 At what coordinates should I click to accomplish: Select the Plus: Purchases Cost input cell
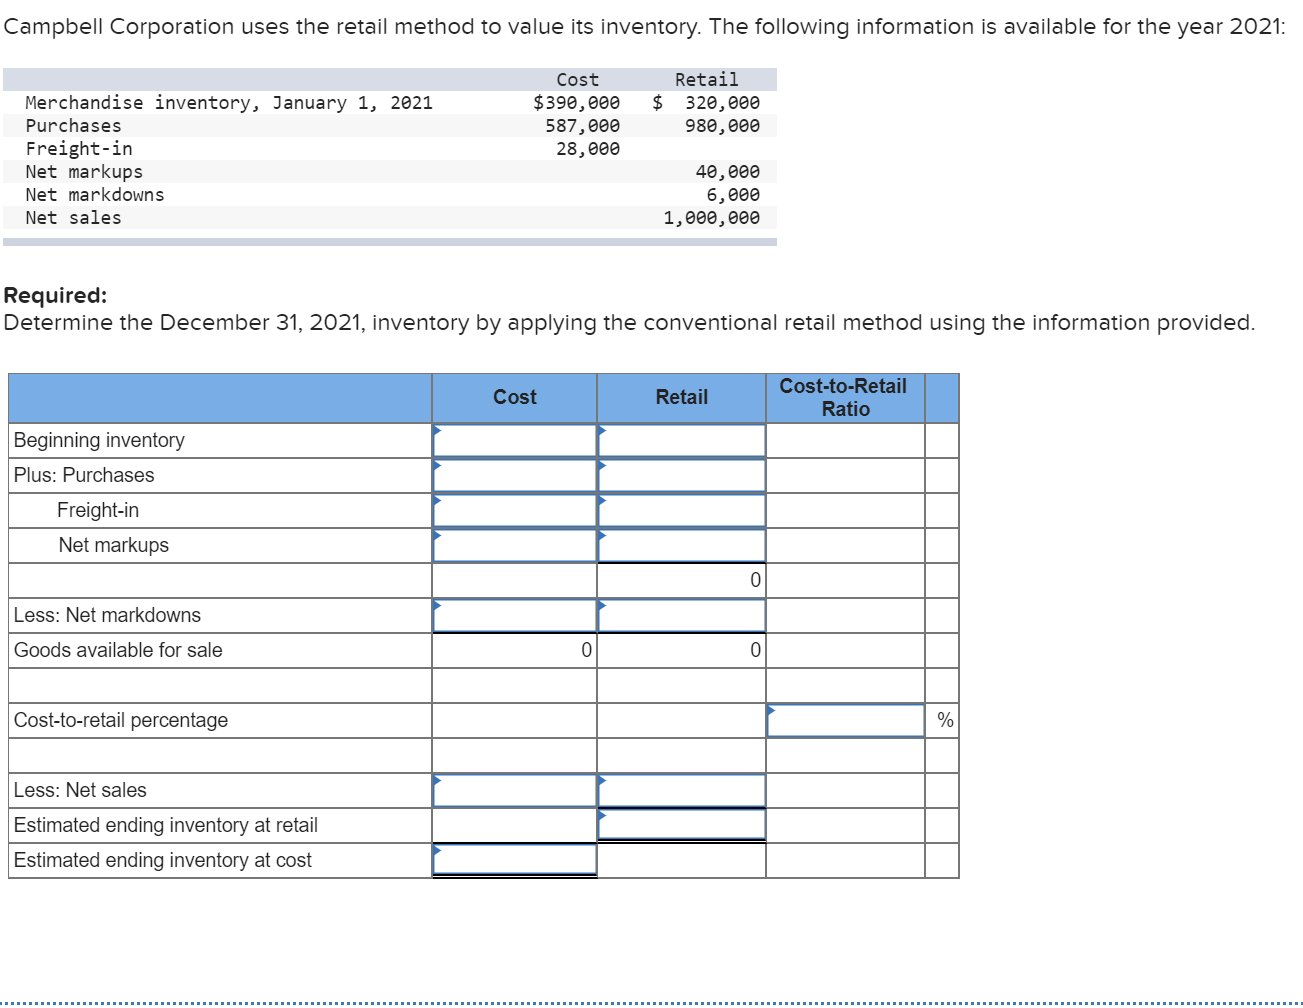(515, 475)
